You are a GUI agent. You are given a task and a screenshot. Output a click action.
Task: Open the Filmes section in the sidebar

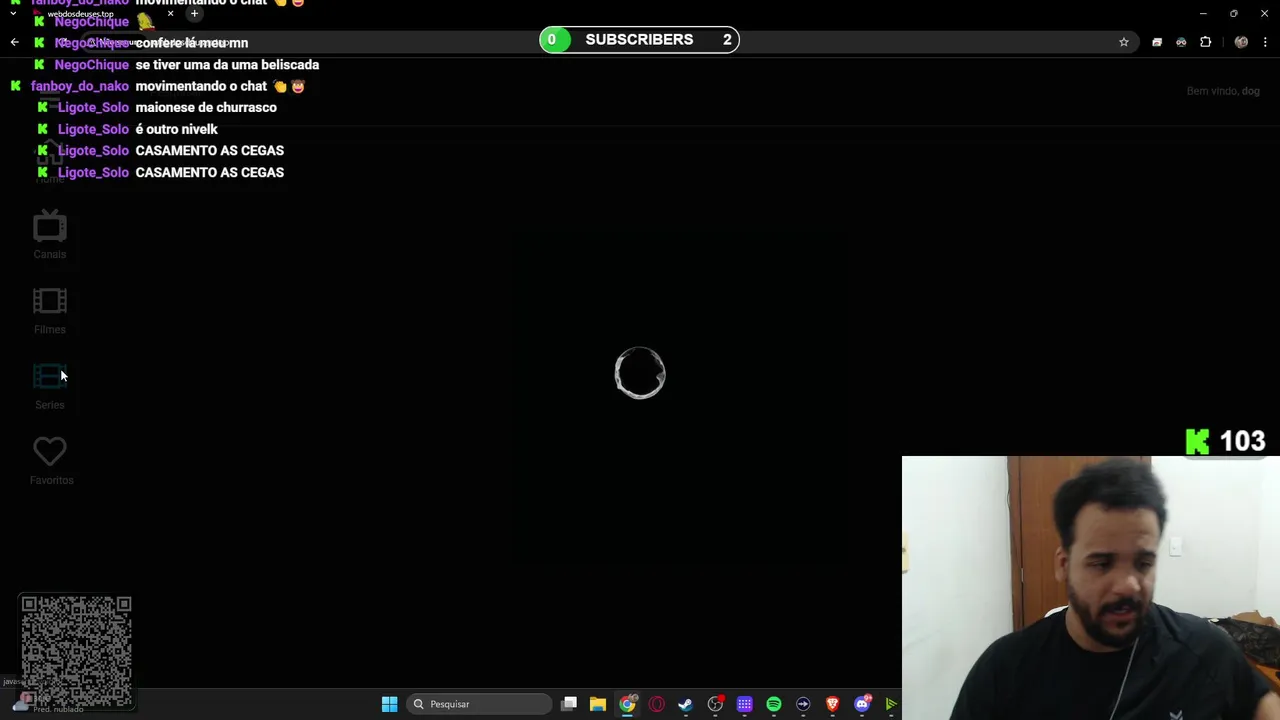pyautogui.click(x=50, y=311)
